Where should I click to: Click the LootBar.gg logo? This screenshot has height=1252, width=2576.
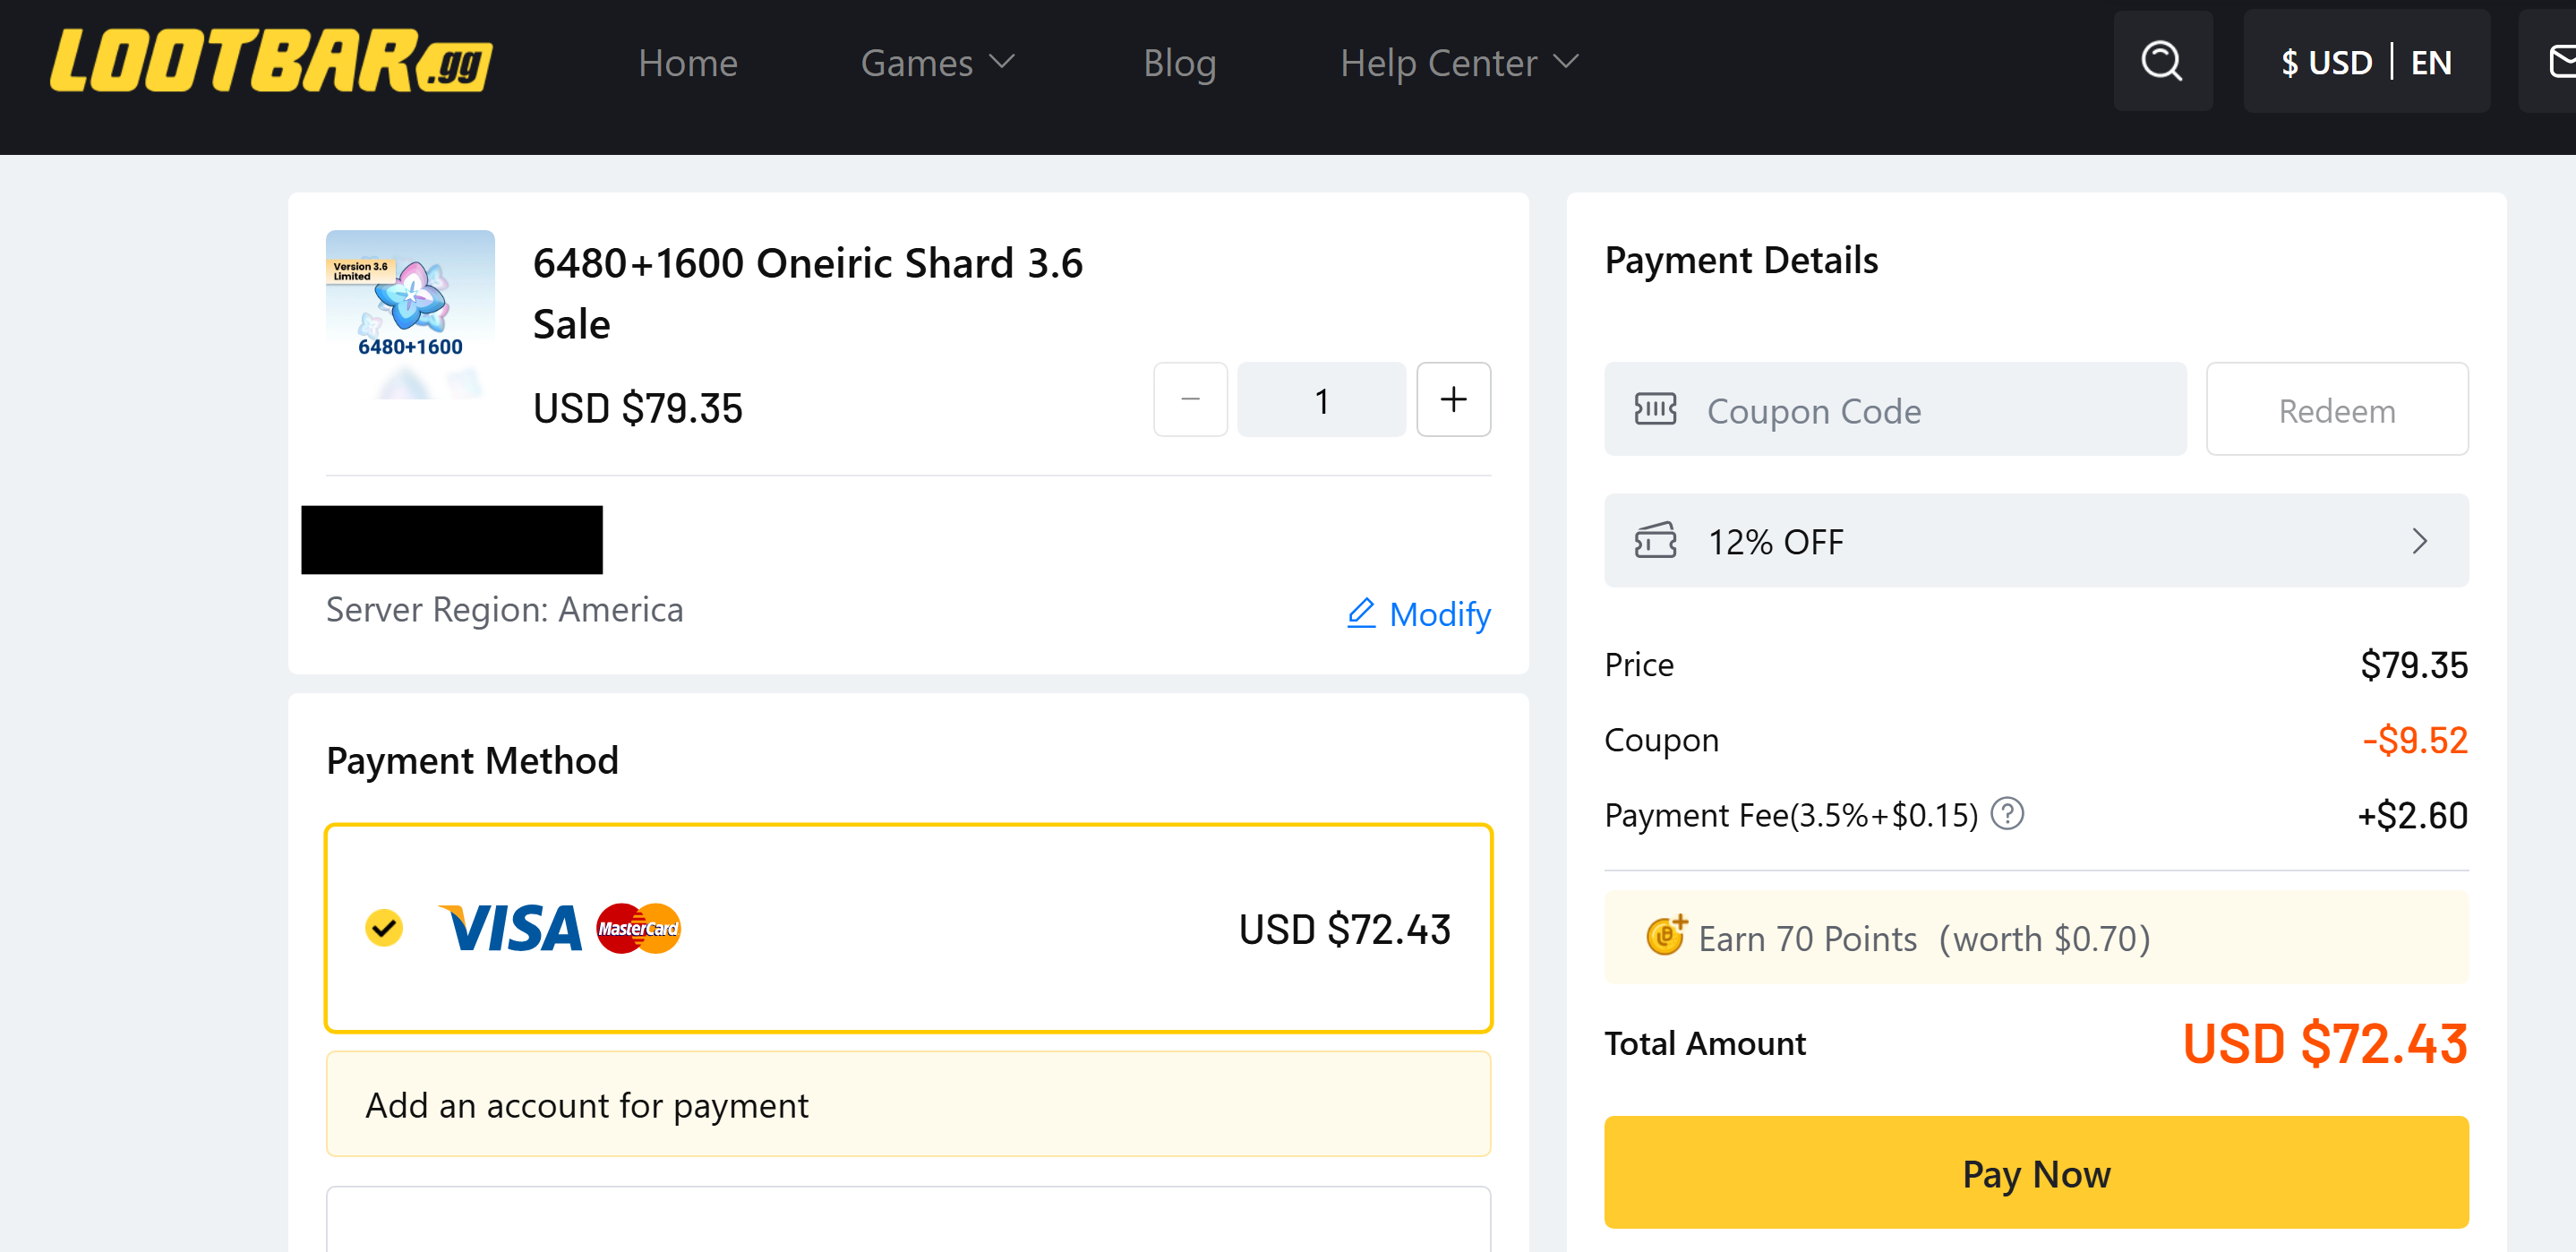pos(271,62)
